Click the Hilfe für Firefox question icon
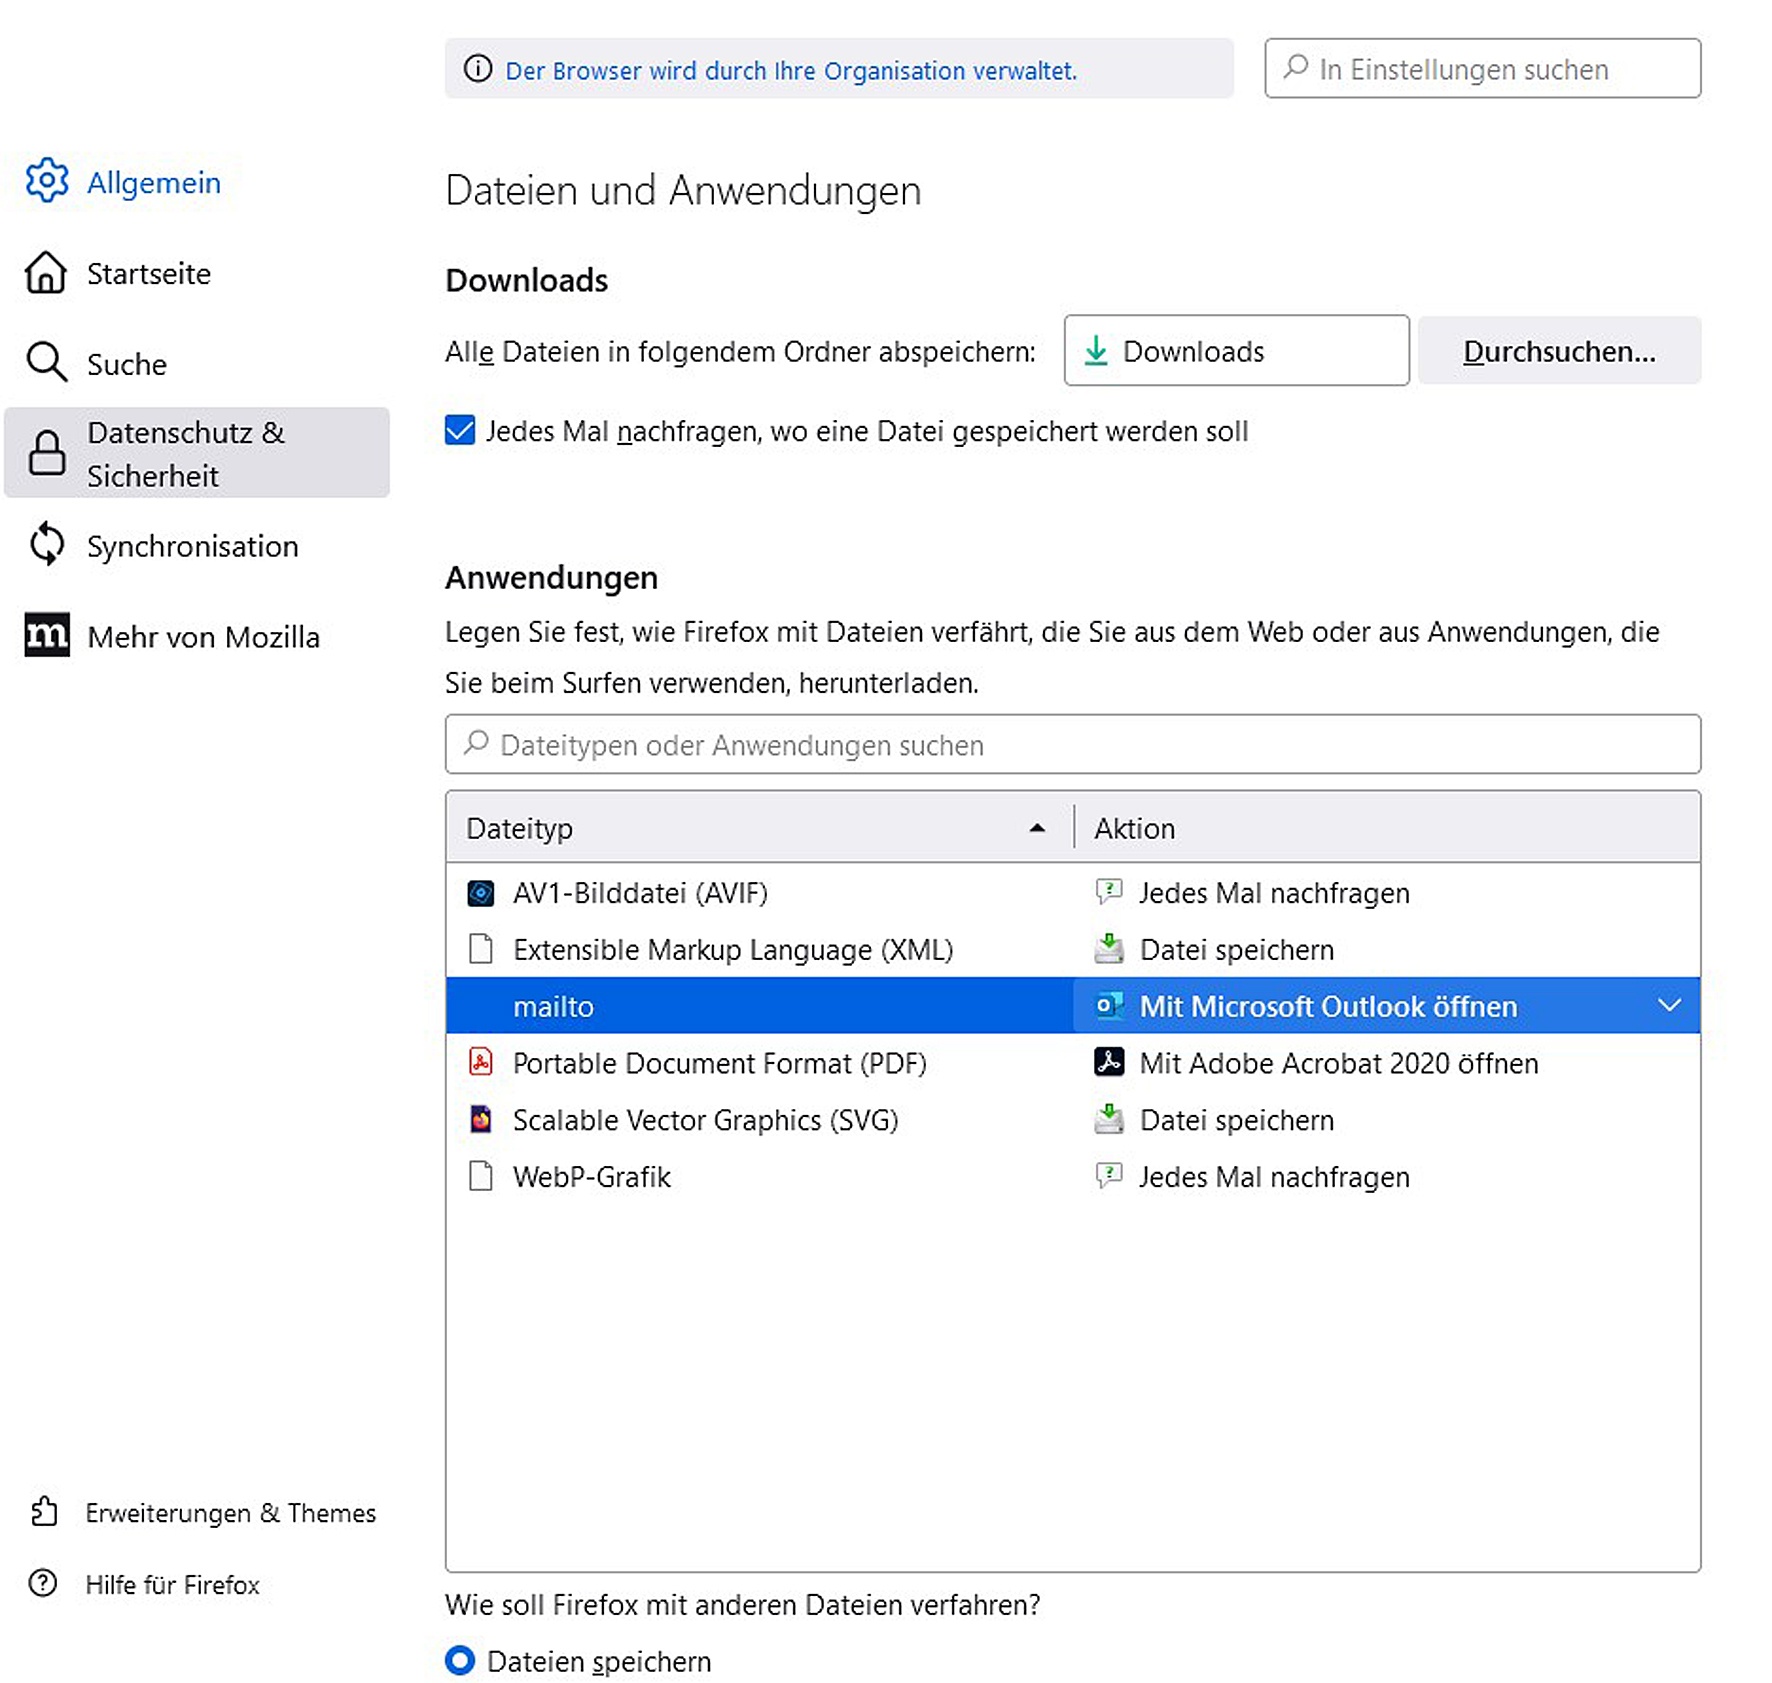Viewport: 1772px width, 1683px height. coord(43,1583)
